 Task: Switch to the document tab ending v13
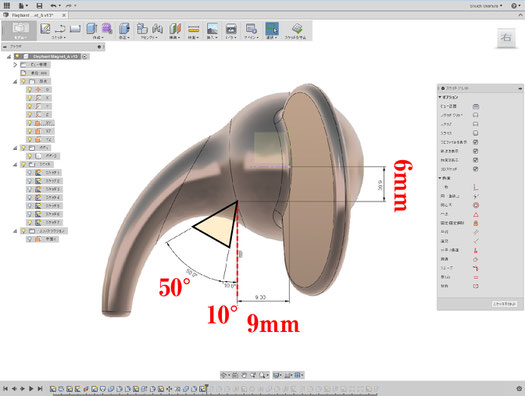34,15
